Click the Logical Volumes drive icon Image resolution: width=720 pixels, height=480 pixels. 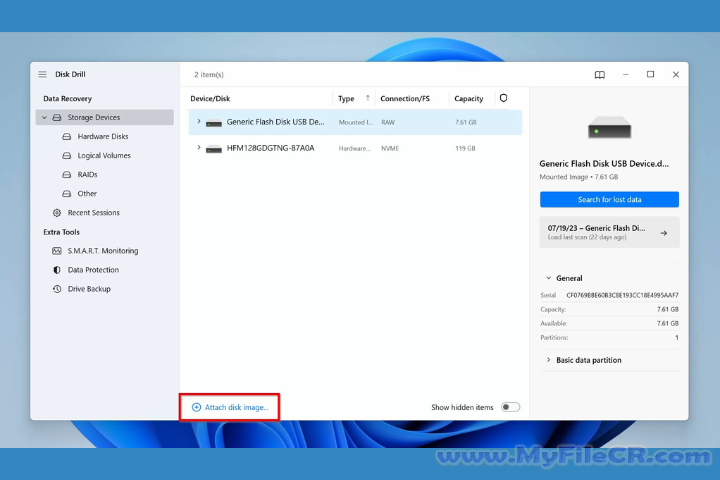click(67, 156)
